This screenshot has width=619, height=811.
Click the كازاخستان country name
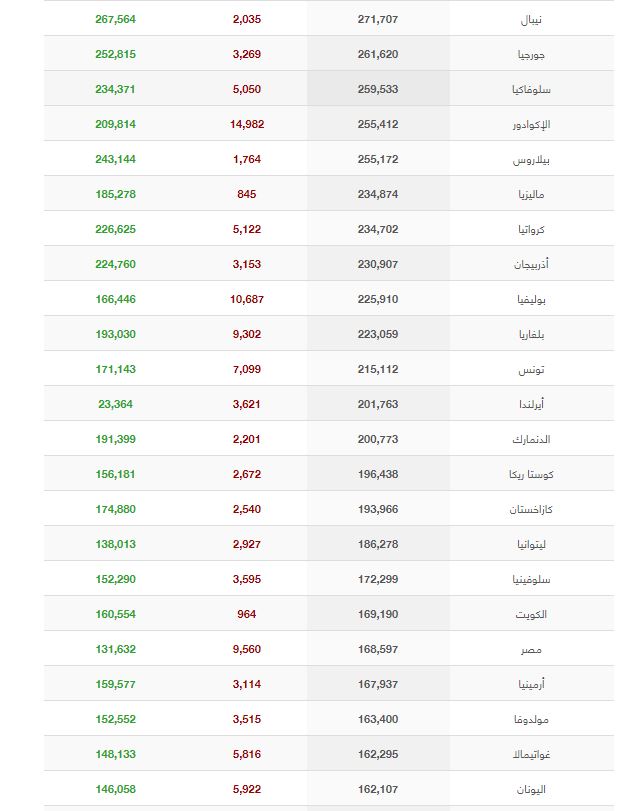[531, 509]
